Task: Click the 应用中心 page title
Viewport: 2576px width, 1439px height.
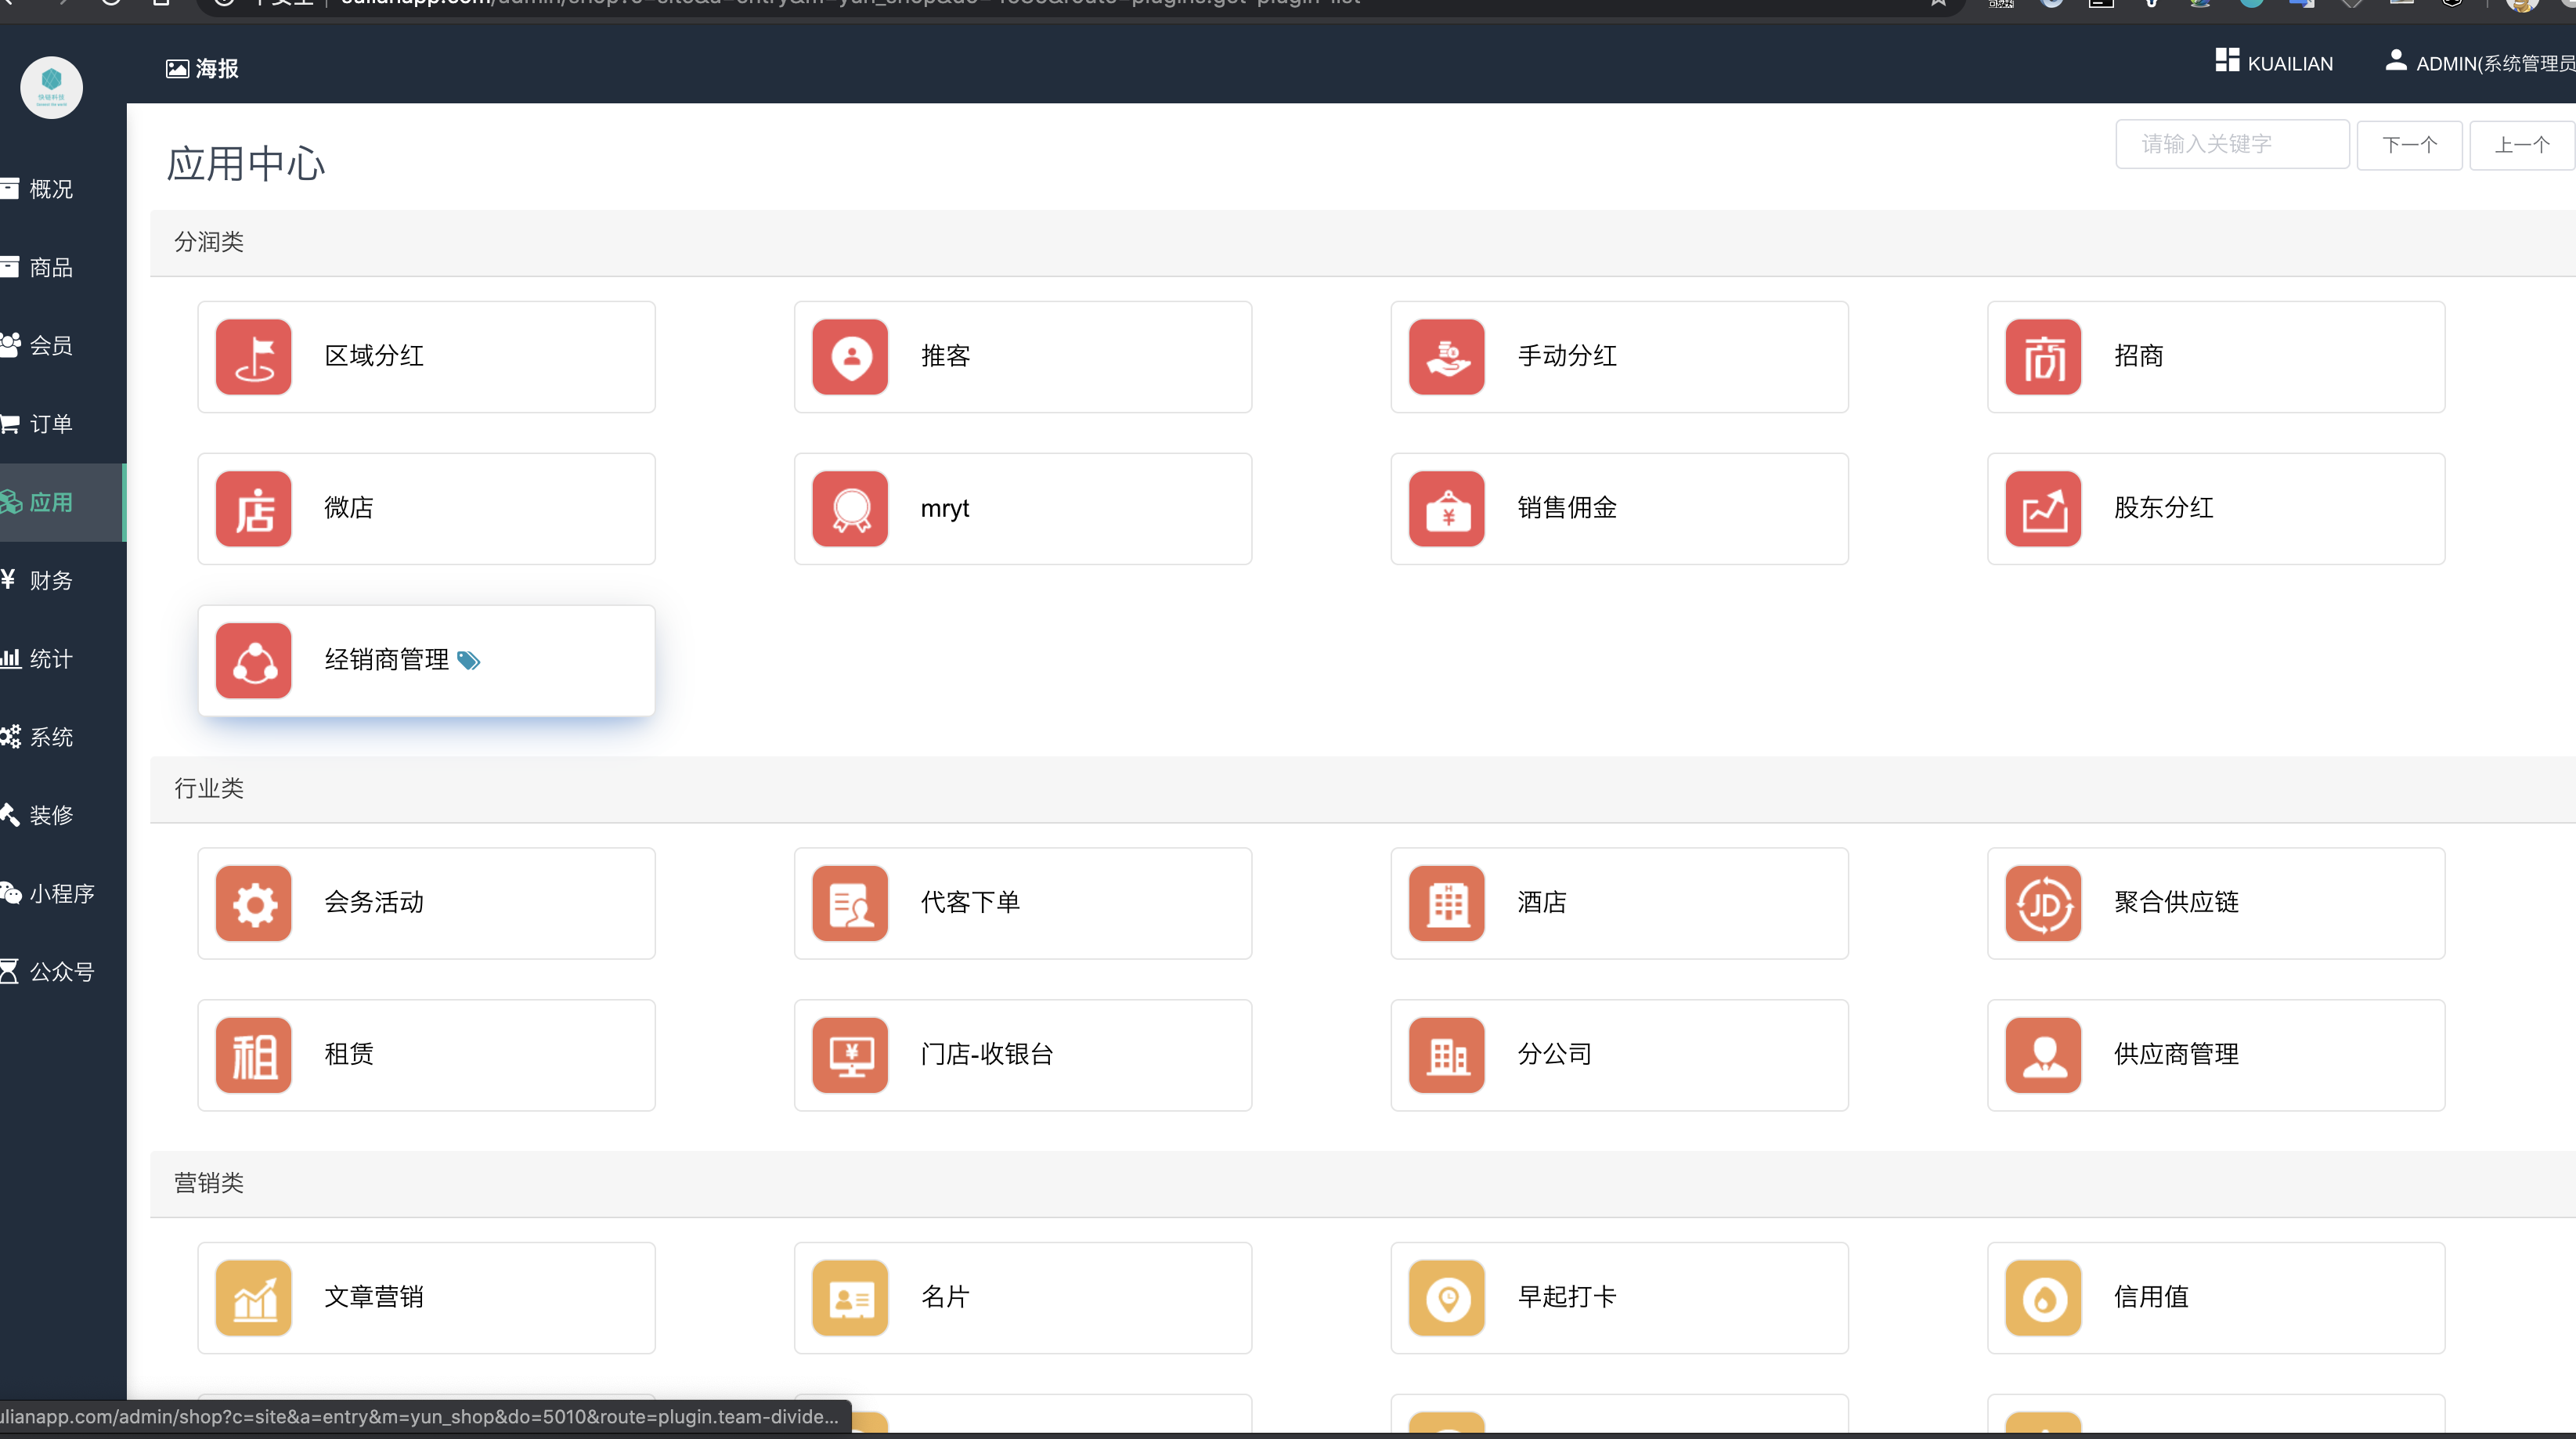Action: click(x=246, y=164)
